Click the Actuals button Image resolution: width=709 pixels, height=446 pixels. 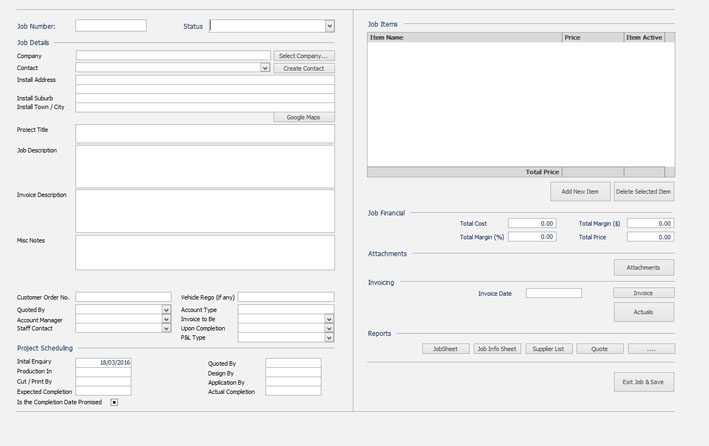click(643, 312)
